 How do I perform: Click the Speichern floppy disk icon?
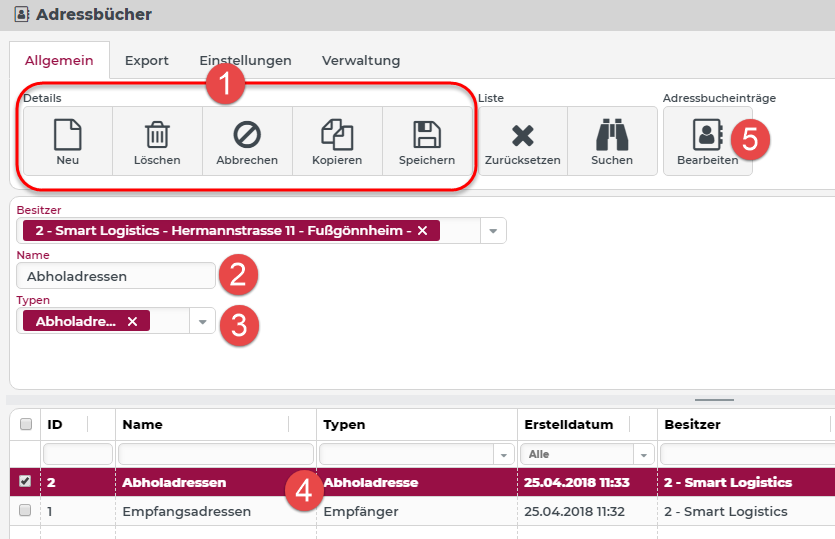[x=427, y=135]
